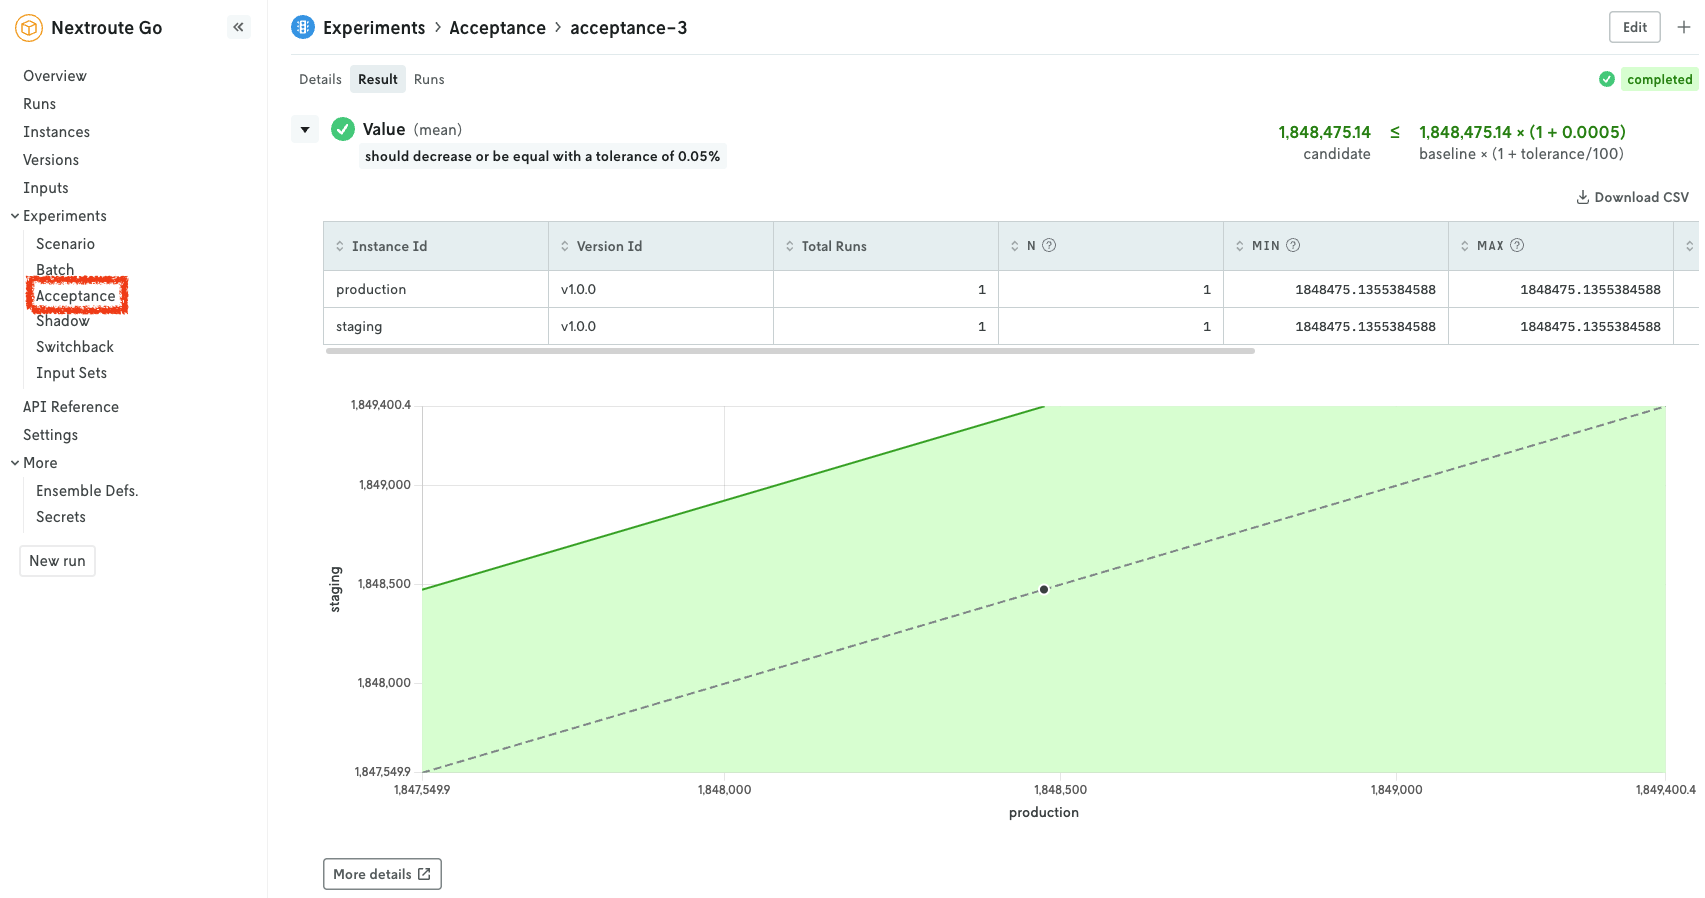Open Secrets in sidebar
Viewport: 1705px width, 898px height.
coord(61,517)
